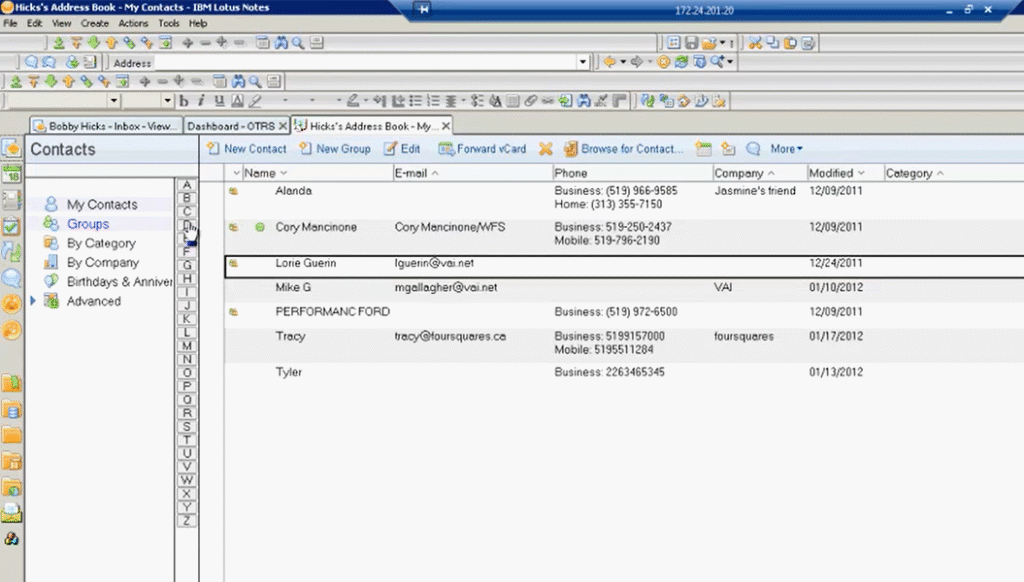The height and width of the screenshot is (582, 1024).
Task: Open the properties icon left of Save
Action: [673, 43]
